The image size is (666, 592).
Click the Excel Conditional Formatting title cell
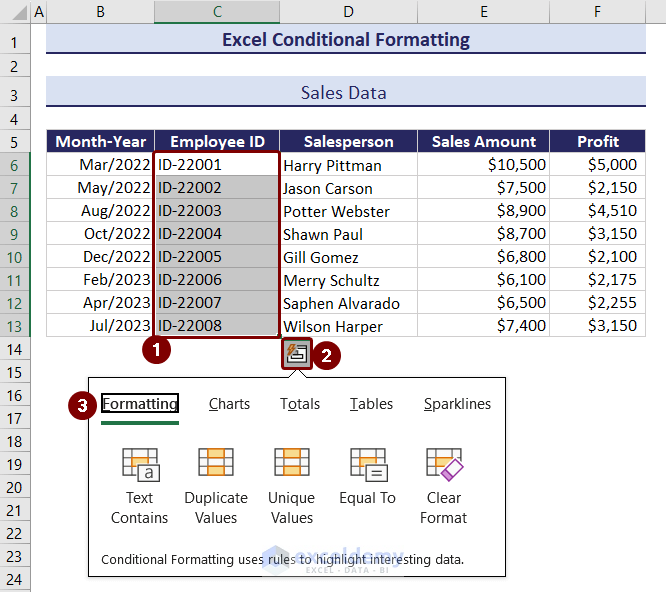[x=346, y=39]
